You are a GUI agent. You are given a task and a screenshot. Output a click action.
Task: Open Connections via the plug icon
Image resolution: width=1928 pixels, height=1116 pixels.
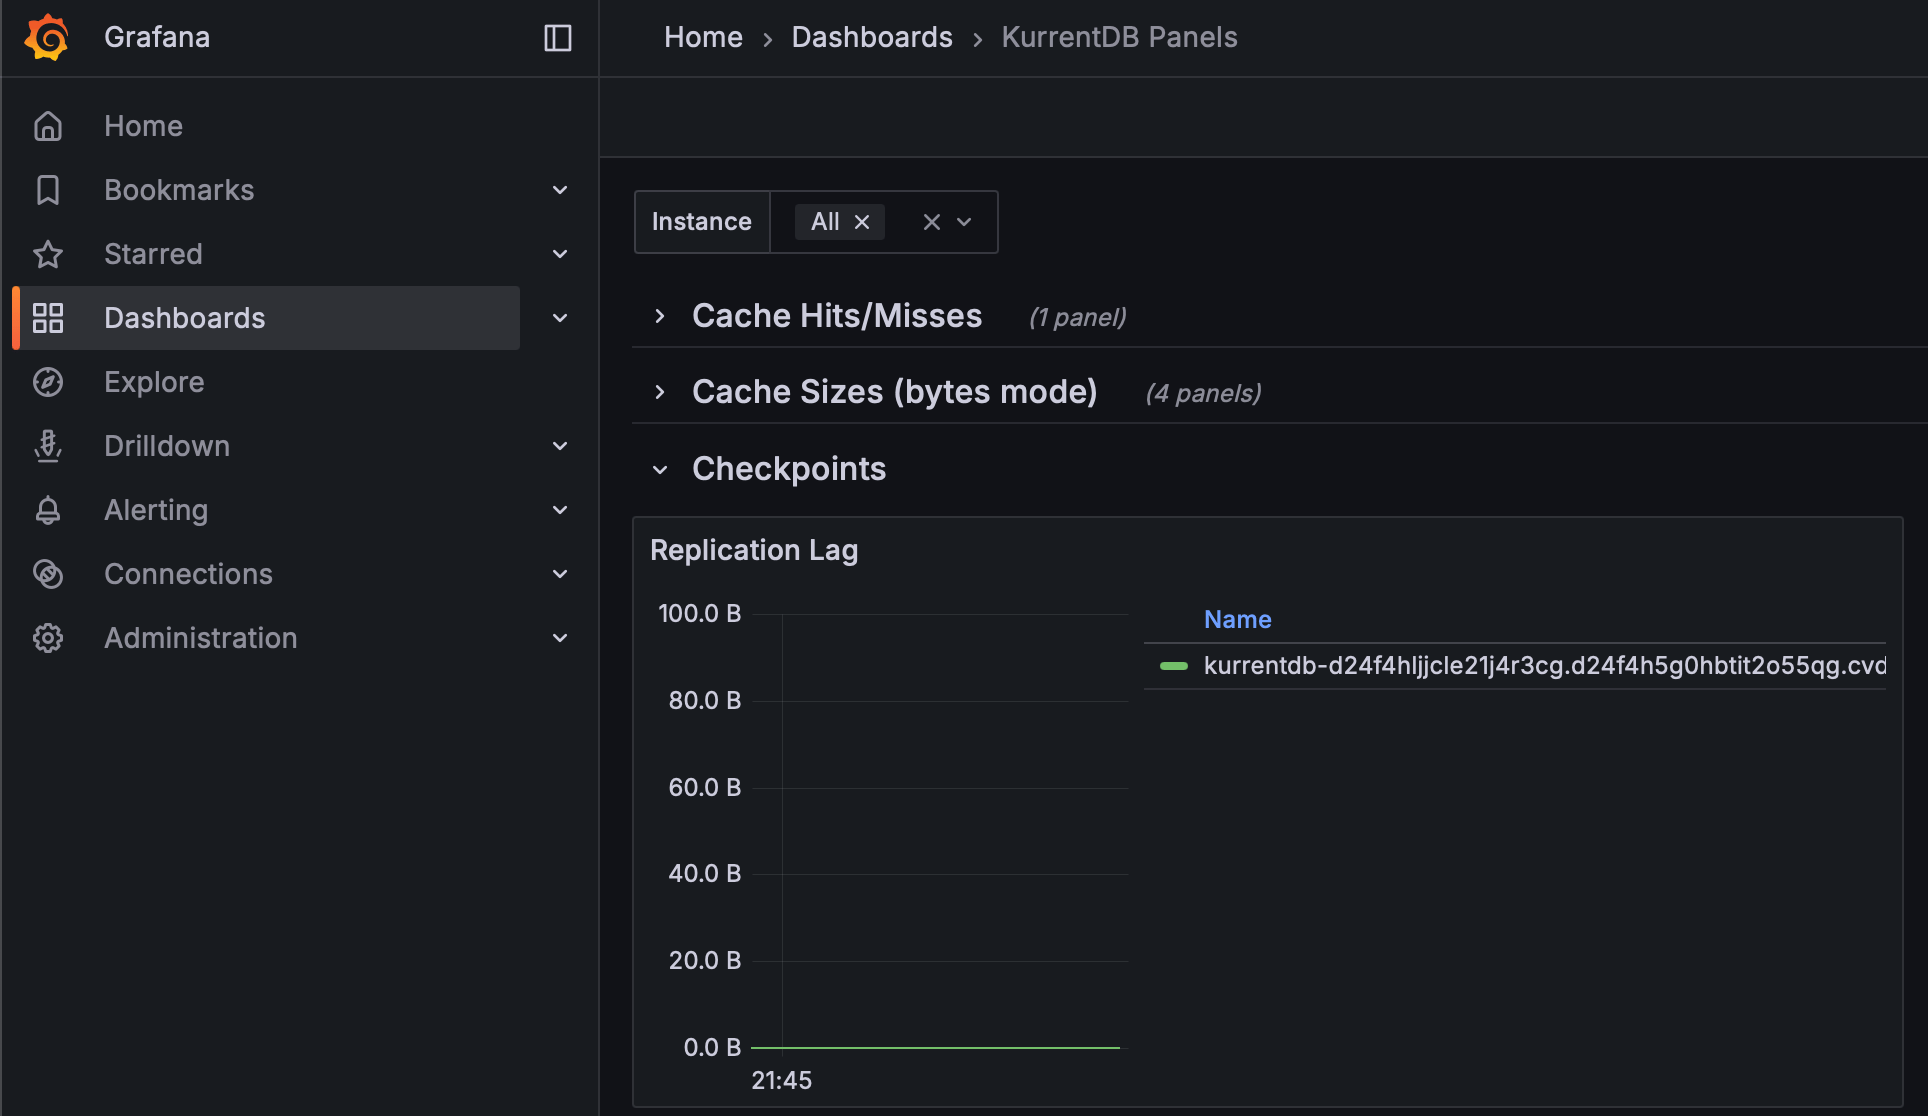[48, 573]
